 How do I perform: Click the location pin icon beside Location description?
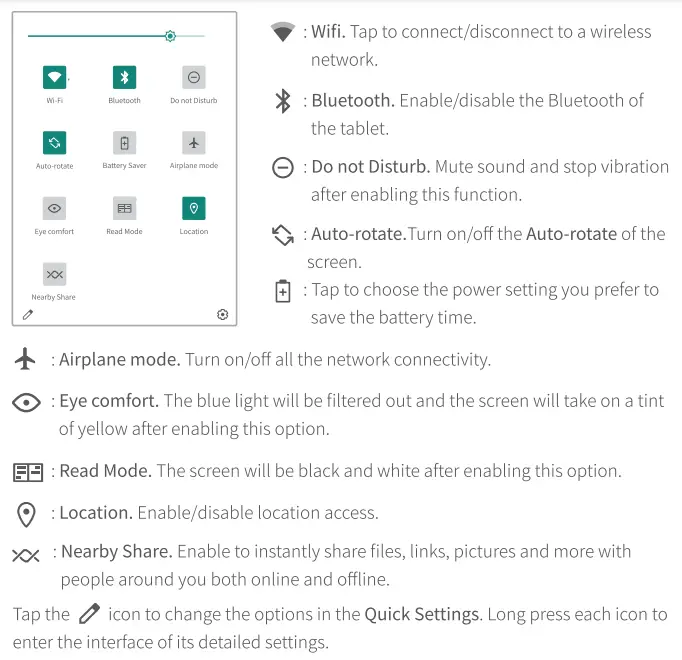pos(26,514)
